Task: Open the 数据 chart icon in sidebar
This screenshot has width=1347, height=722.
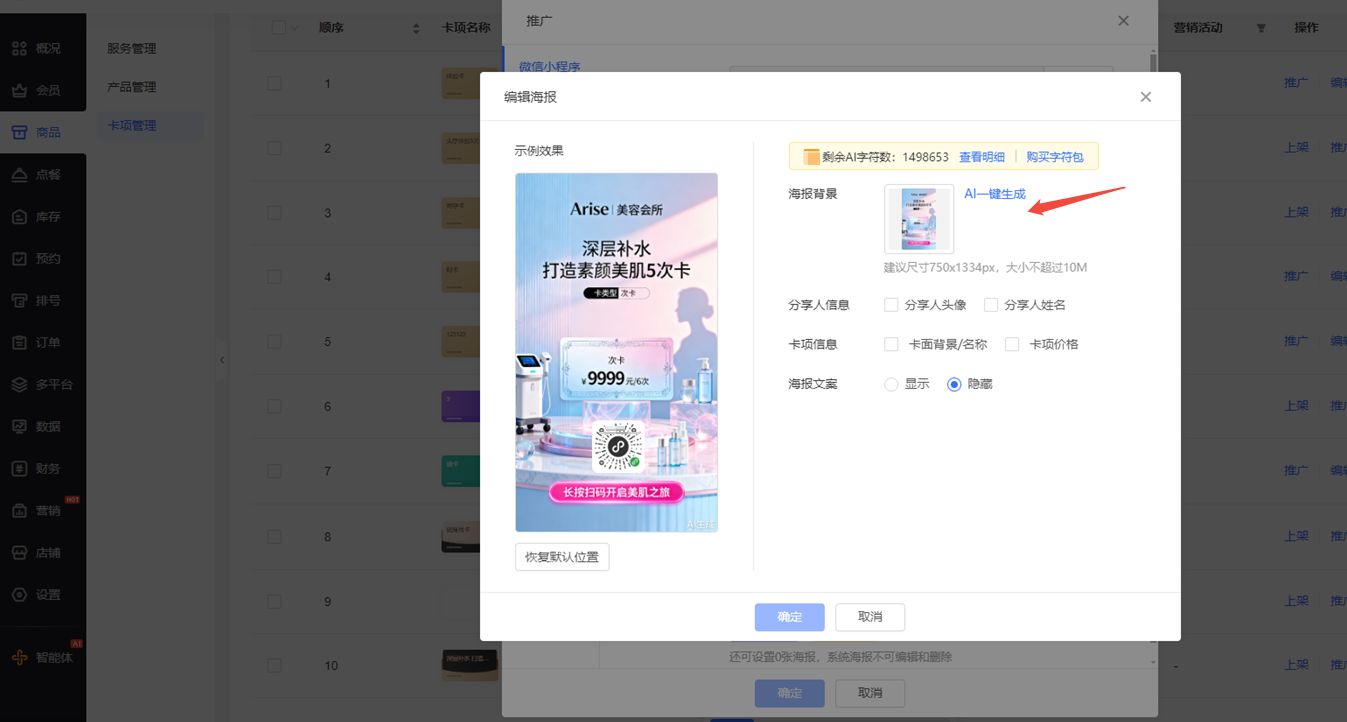Action: [19, 426]
